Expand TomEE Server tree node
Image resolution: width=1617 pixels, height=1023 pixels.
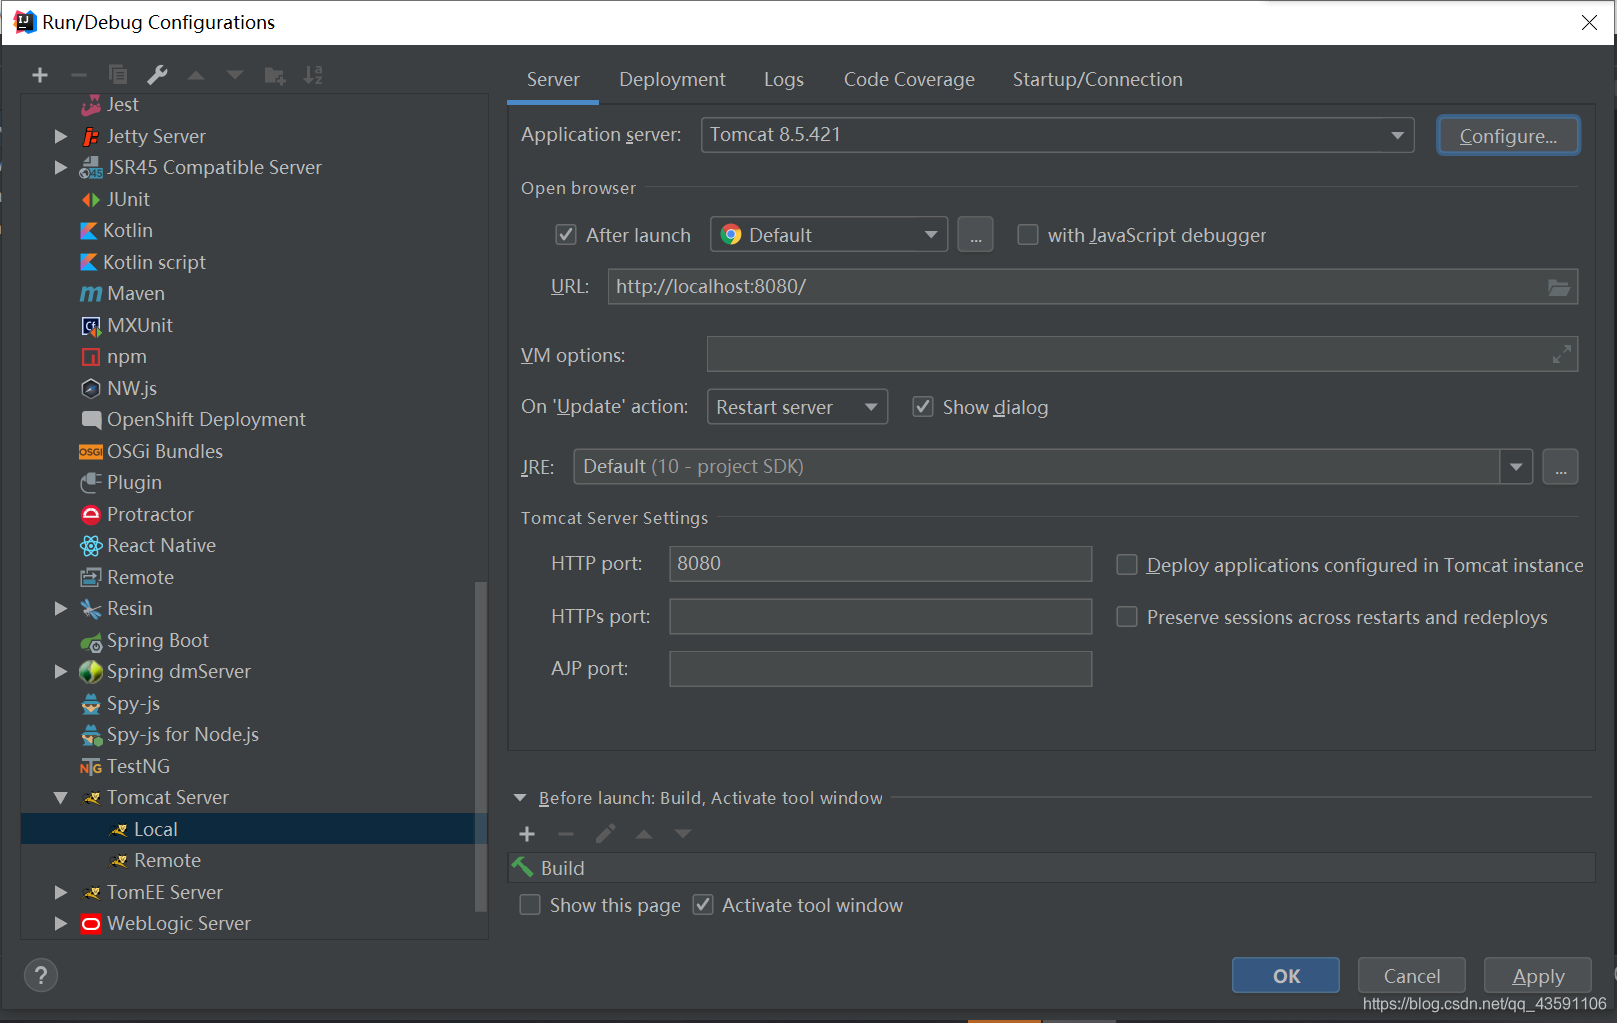point(61,892)
